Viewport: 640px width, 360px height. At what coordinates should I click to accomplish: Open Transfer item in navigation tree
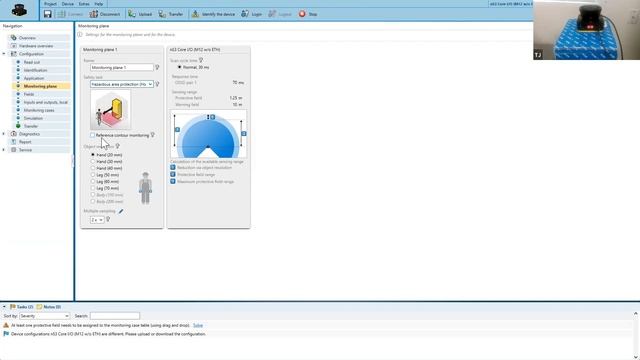(31, 126)
